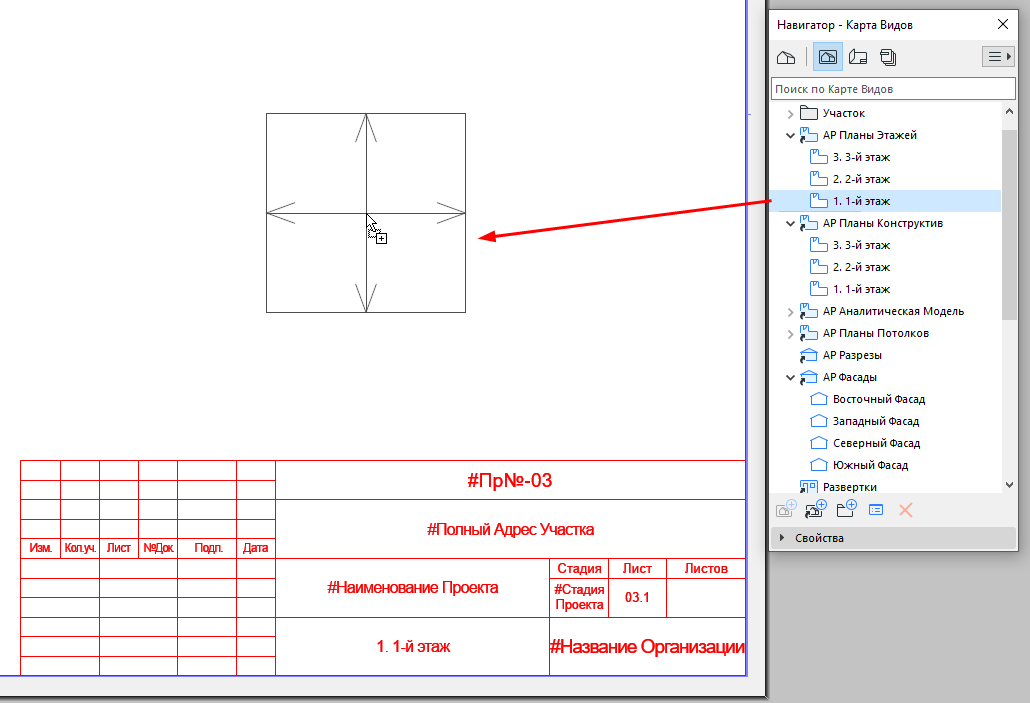Screen dimensions: 1030x703
Task: Click the Изм. column header
Action: [41, 548]
